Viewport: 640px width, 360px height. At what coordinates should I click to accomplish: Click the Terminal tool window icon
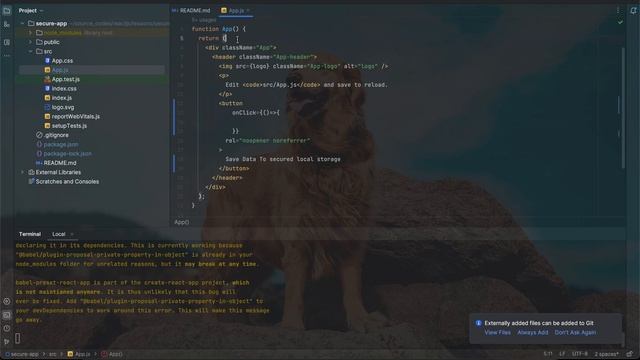(x=7, y=315)
